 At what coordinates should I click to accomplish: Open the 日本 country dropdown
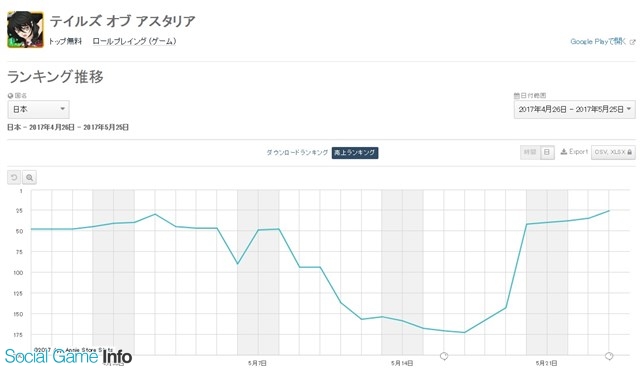click(38, 109)
